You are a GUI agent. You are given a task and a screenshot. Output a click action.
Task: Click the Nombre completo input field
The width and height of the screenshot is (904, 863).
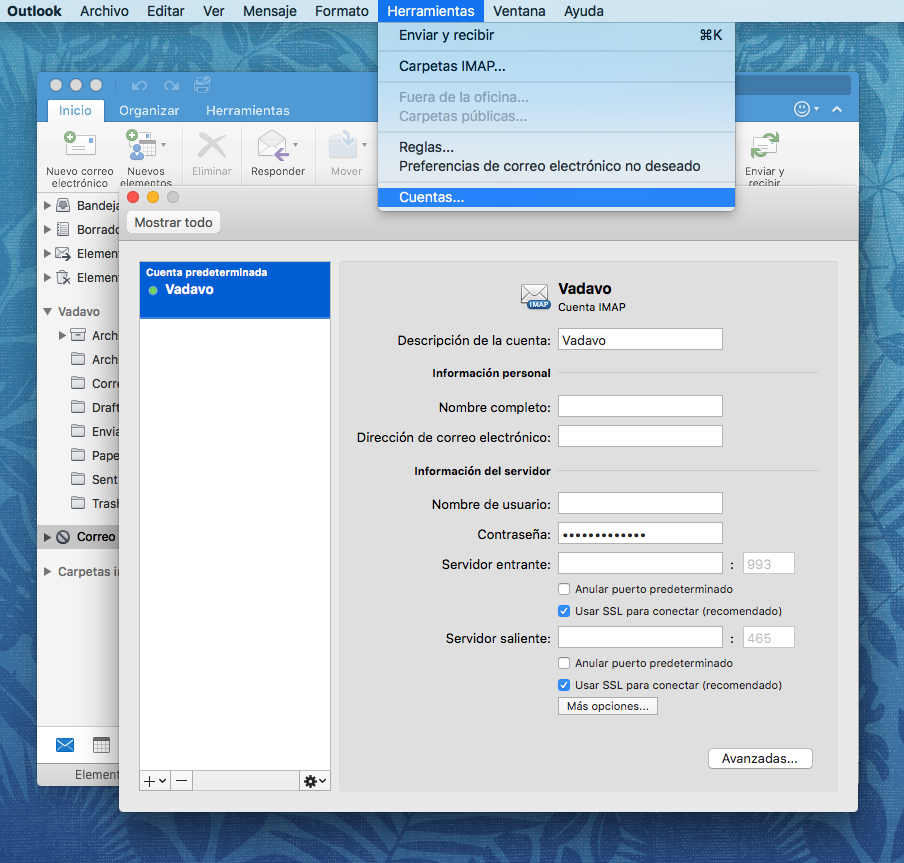pos(640,406)
